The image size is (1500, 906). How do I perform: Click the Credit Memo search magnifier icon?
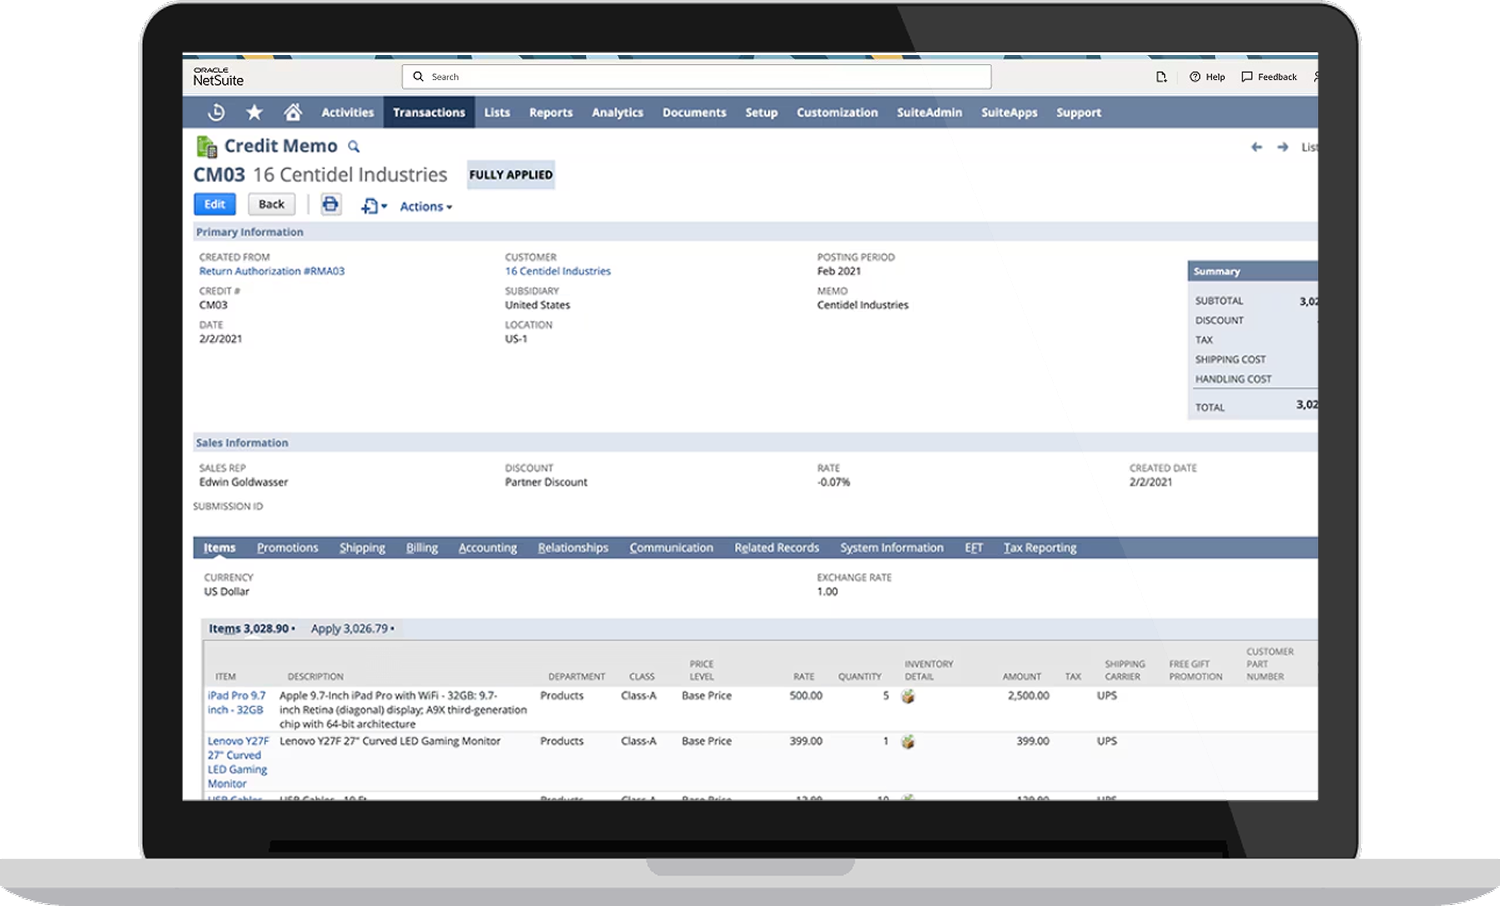353,147
